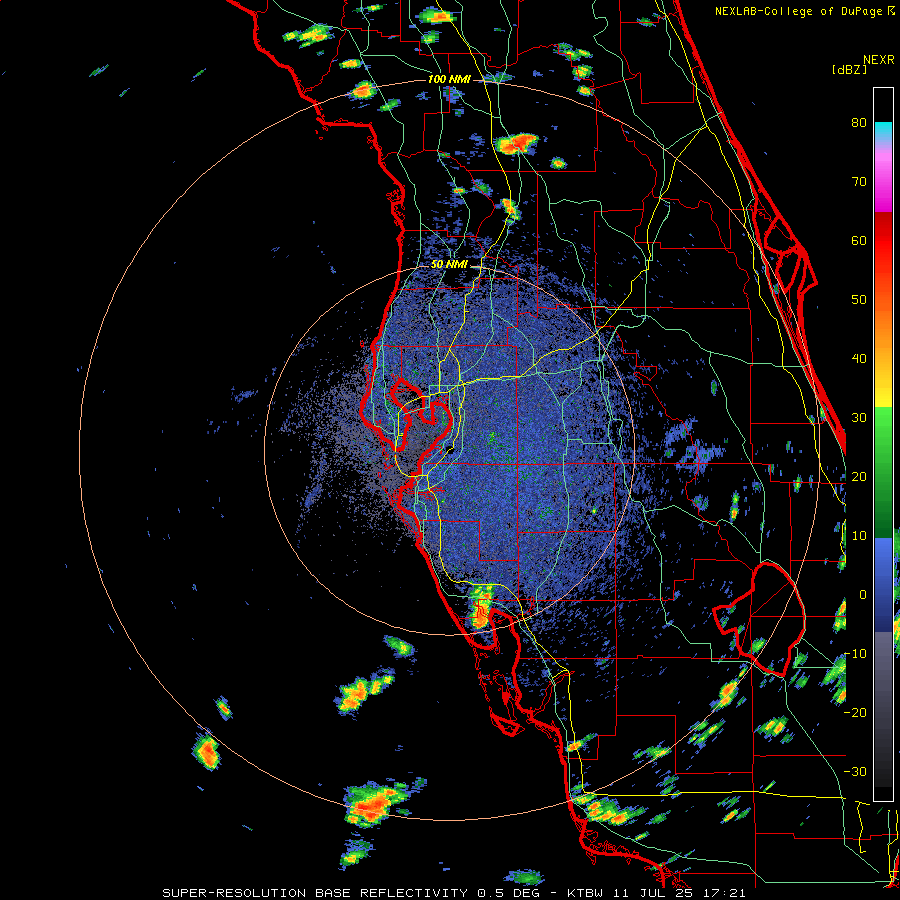This screenshot has height=900, width=900.
Task: Click the -10 value on the dBZ scale
Action: [855, 654]
